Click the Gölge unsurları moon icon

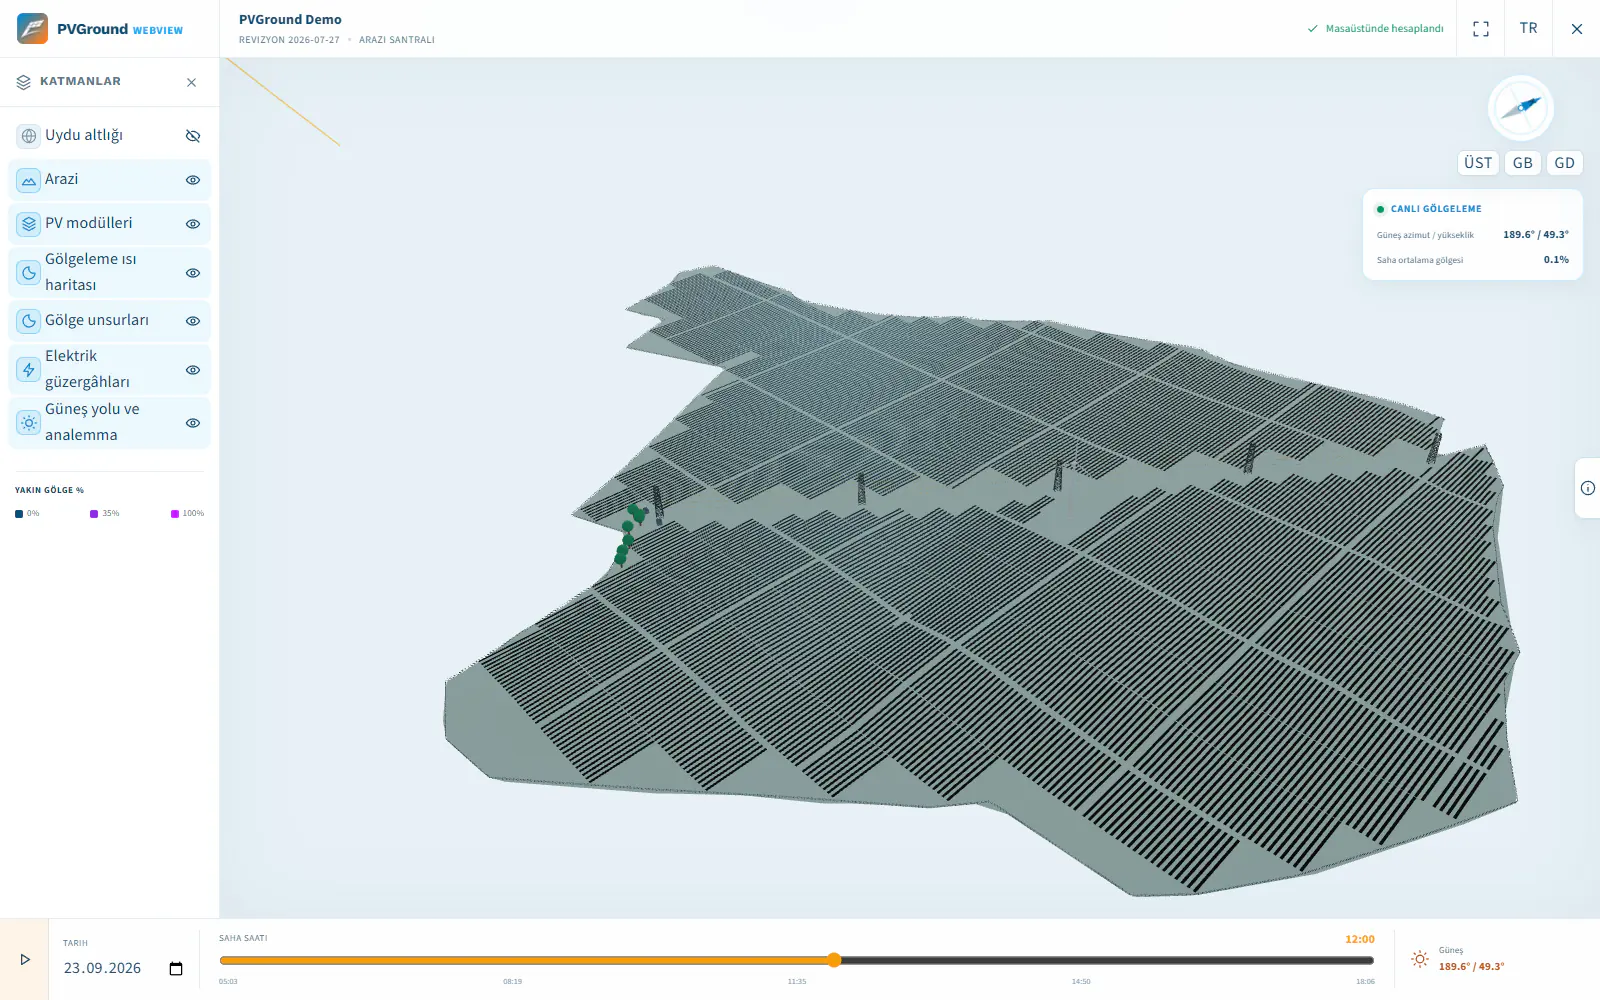tap(29, 321)
